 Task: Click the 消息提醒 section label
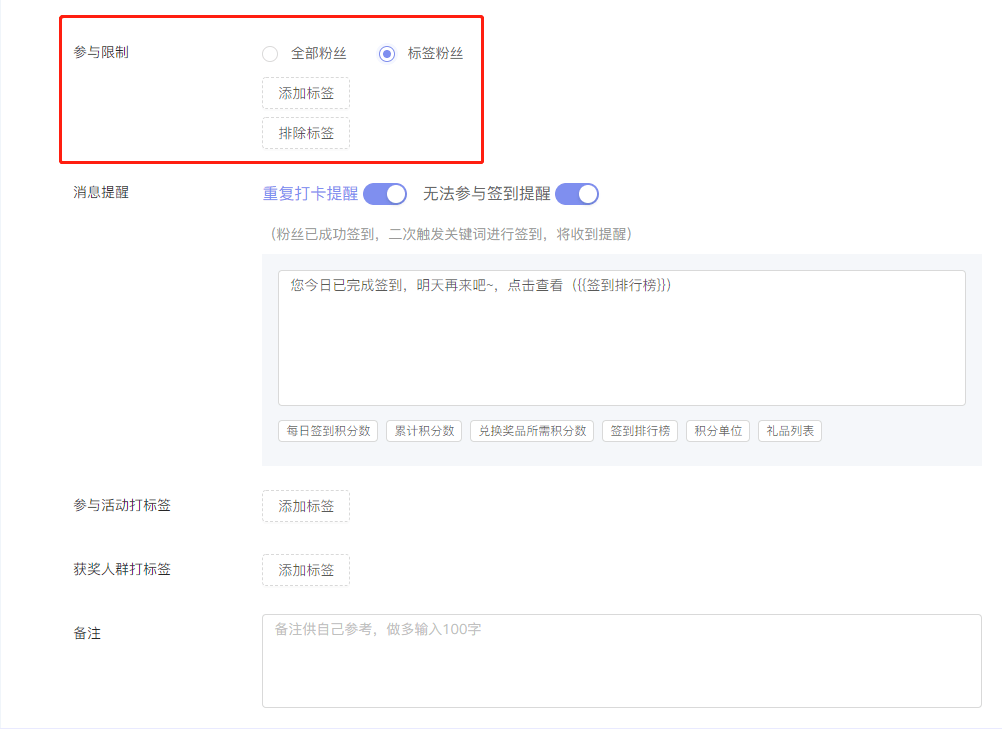tap(101, 192)
